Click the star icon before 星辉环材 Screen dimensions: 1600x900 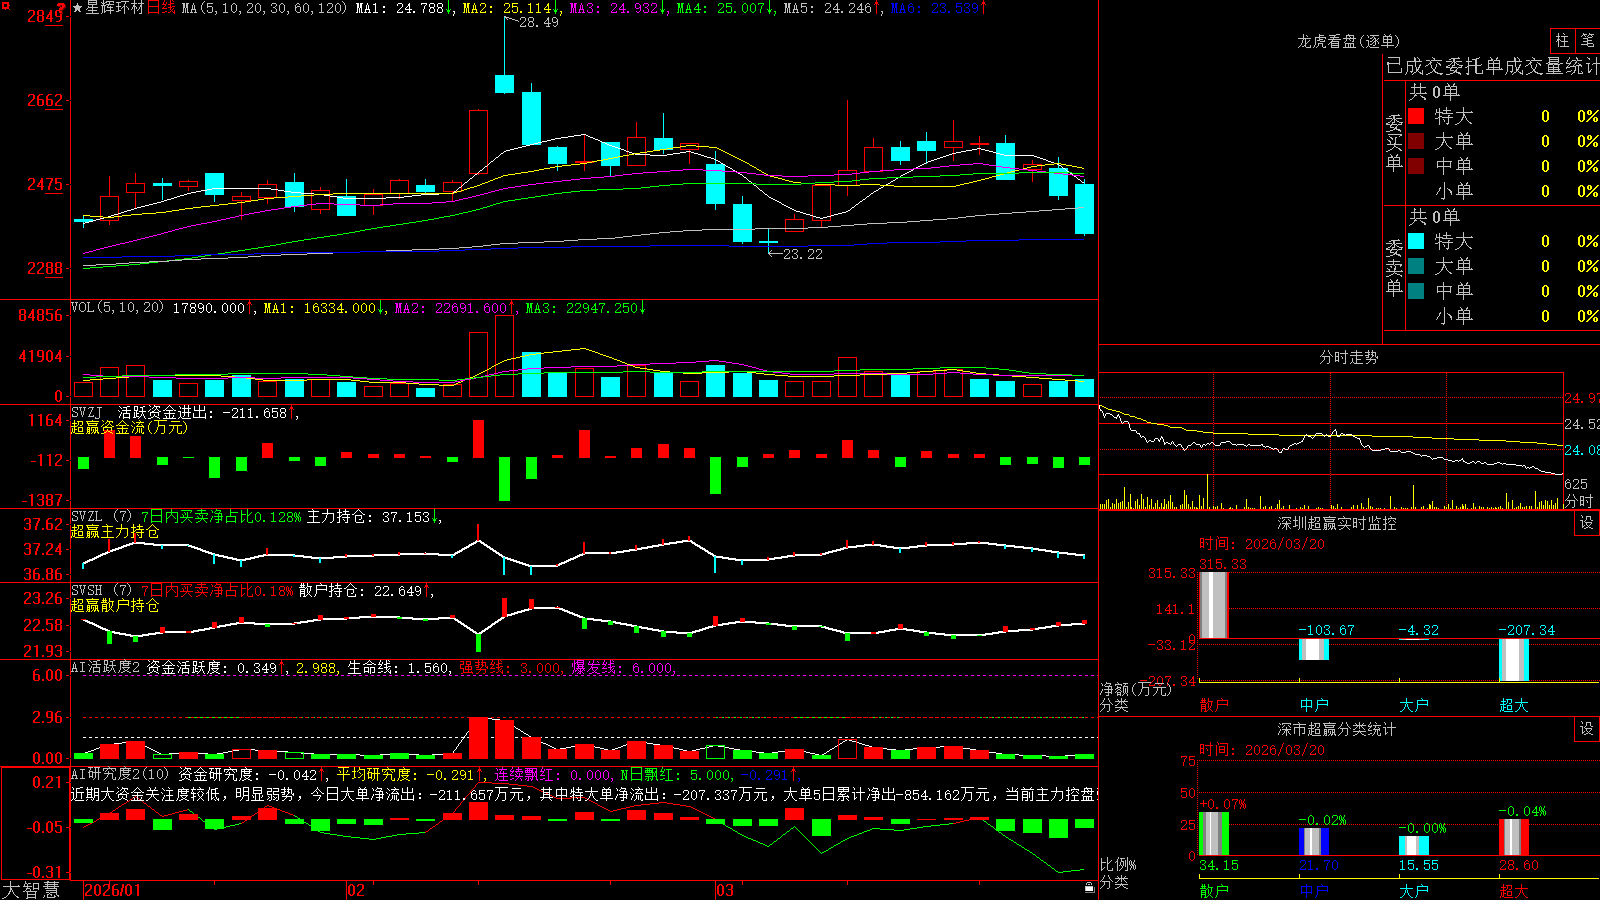(78, 8)
